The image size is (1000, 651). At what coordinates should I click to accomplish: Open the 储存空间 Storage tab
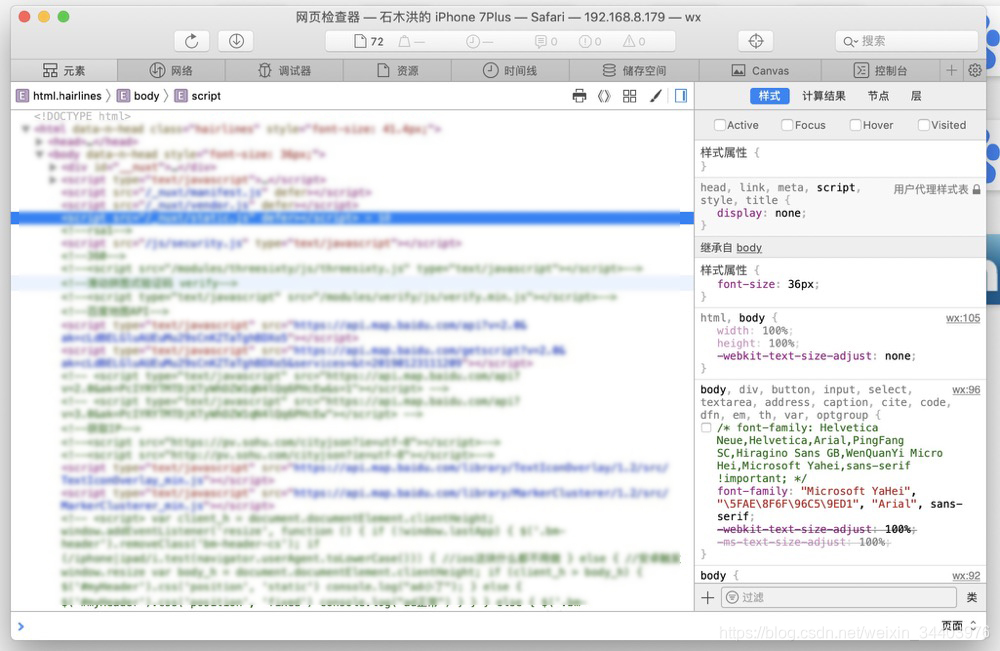(634, 70)
